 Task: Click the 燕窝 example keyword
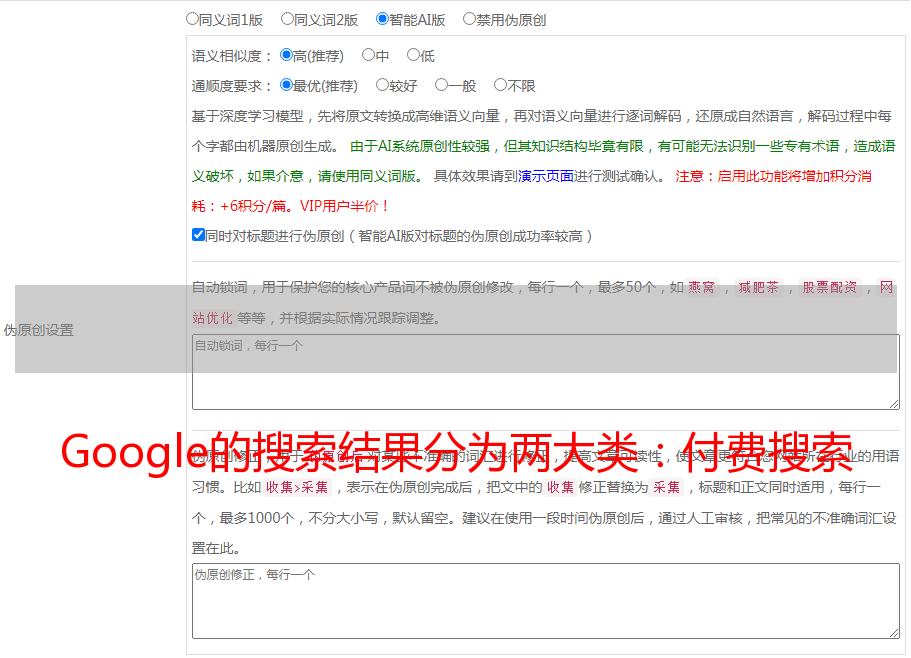point(702,287)
